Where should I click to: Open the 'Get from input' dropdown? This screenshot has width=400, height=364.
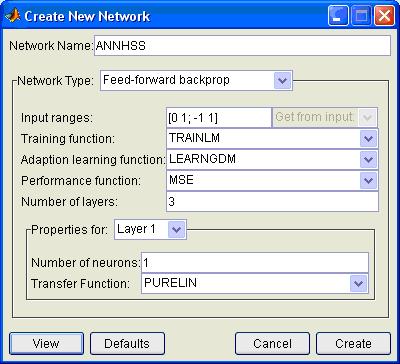point(325,117)
